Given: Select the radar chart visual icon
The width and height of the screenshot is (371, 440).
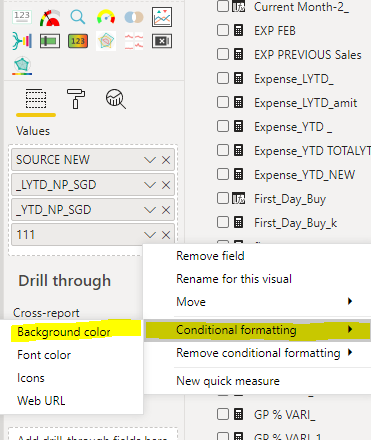Looking at the screenshot, I should pos(106,41).
